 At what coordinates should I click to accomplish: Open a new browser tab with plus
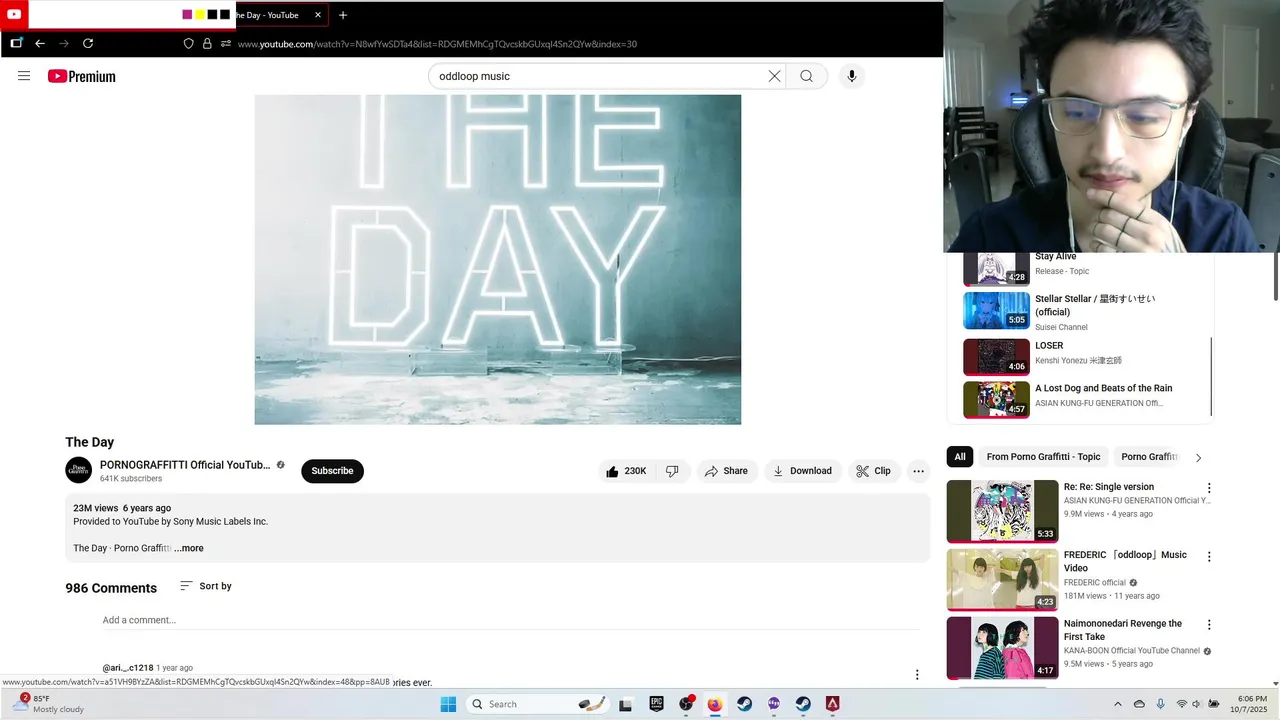click(x=343, y=15)
